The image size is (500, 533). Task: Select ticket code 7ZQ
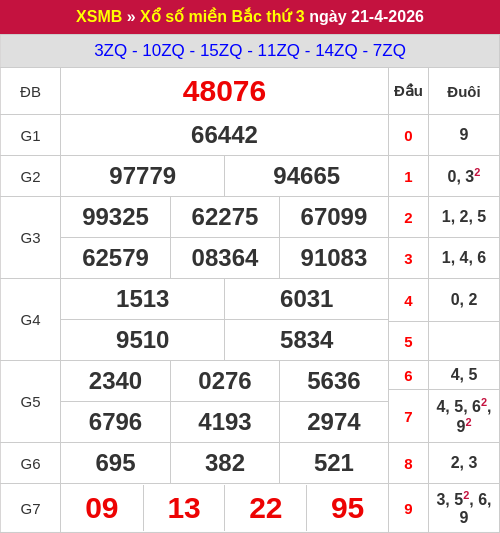pyautogui.click(x=390, y=51)
